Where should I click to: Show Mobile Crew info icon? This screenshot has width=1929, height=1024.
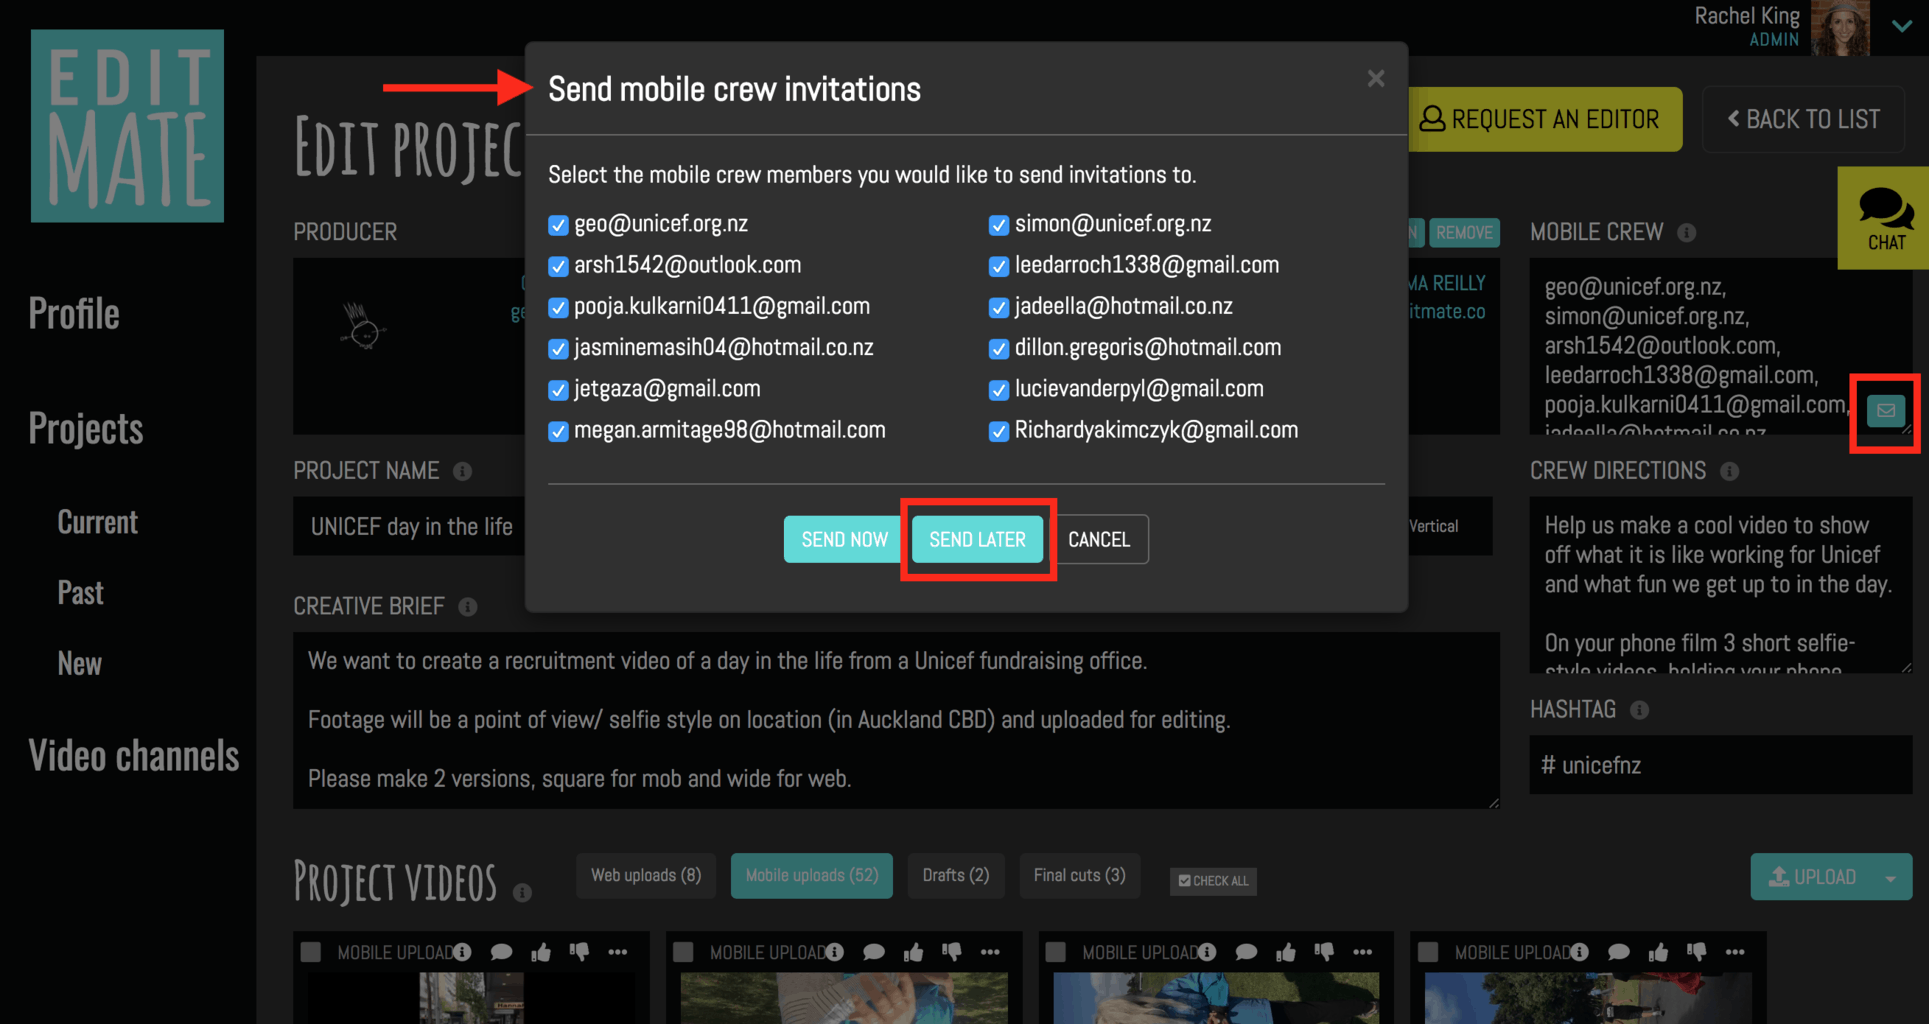pos(1687,233)
